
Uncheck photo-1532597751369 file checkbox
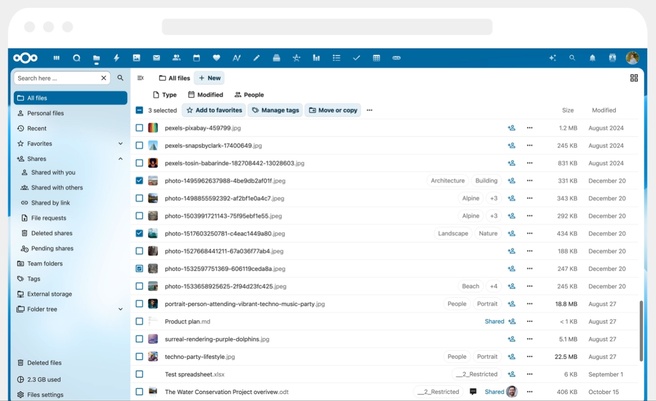(139, 269)
